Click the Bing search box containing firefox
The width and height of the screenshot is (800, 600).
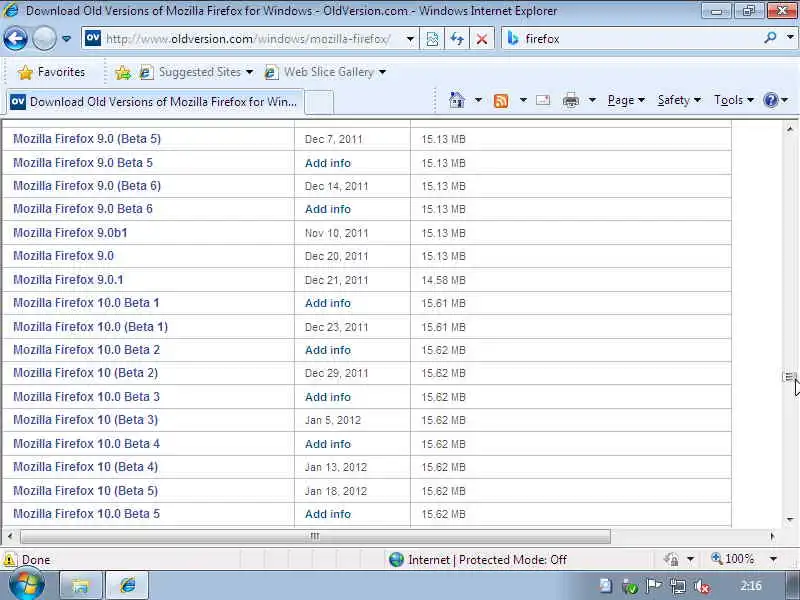633,38
